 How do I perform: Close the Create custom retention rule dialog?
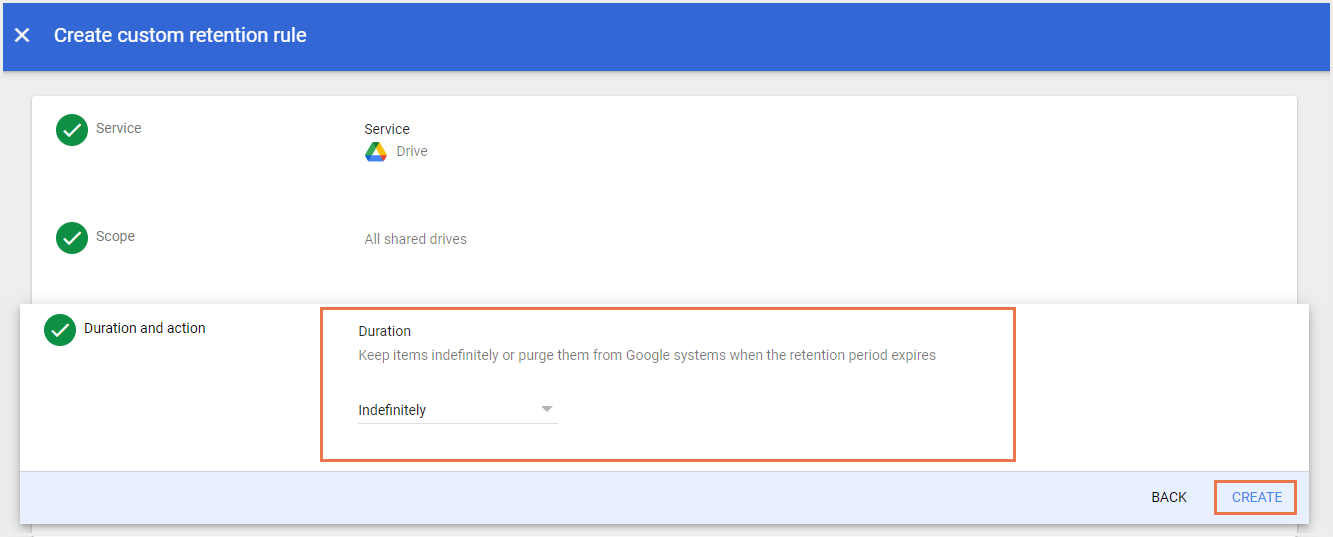(22, 36)
